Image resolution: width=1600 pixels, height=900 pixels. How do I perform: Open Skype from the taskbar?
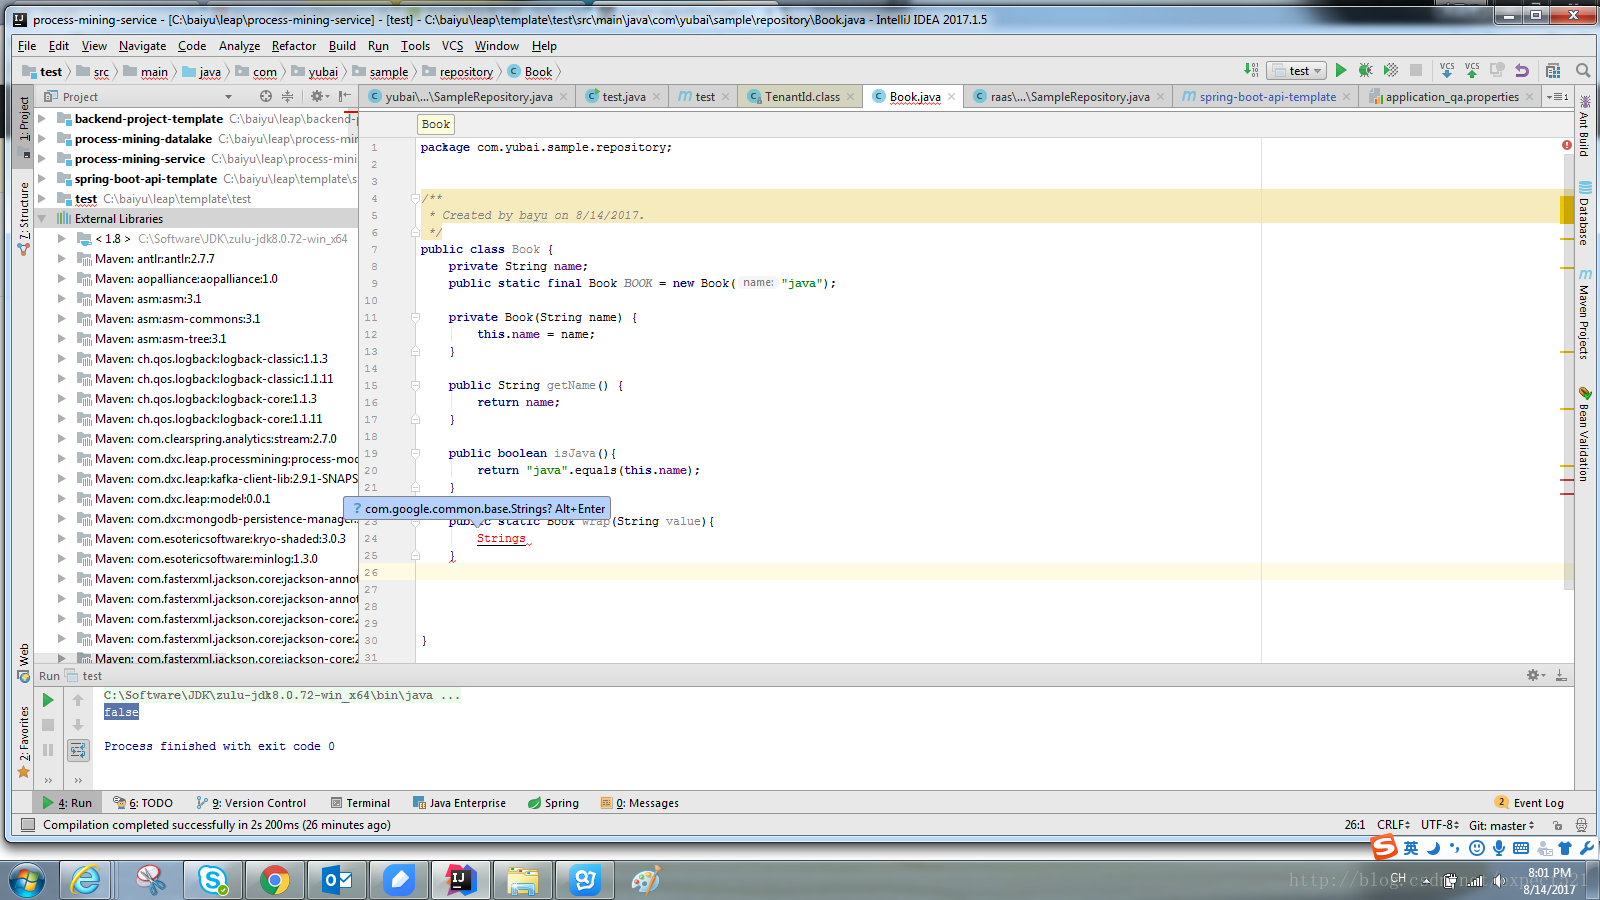[212, 880]
